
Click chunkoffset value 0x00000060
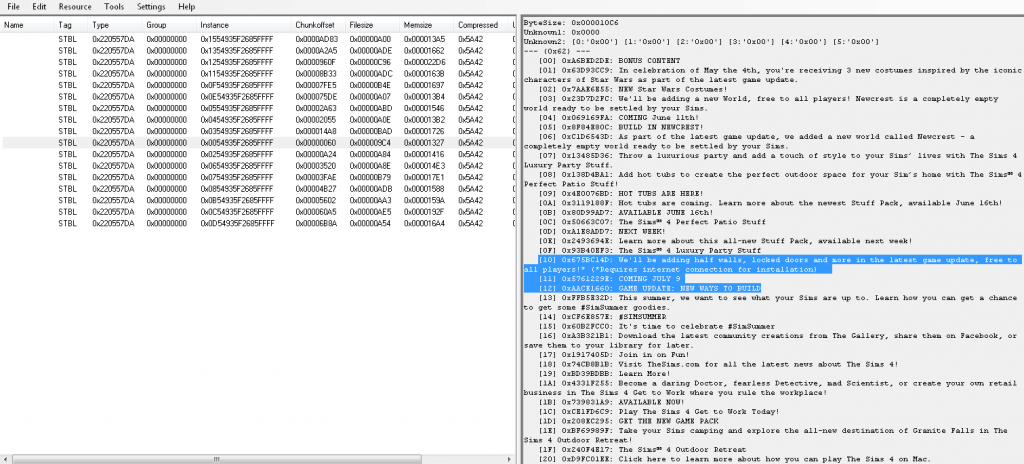(x=317, y=142)
